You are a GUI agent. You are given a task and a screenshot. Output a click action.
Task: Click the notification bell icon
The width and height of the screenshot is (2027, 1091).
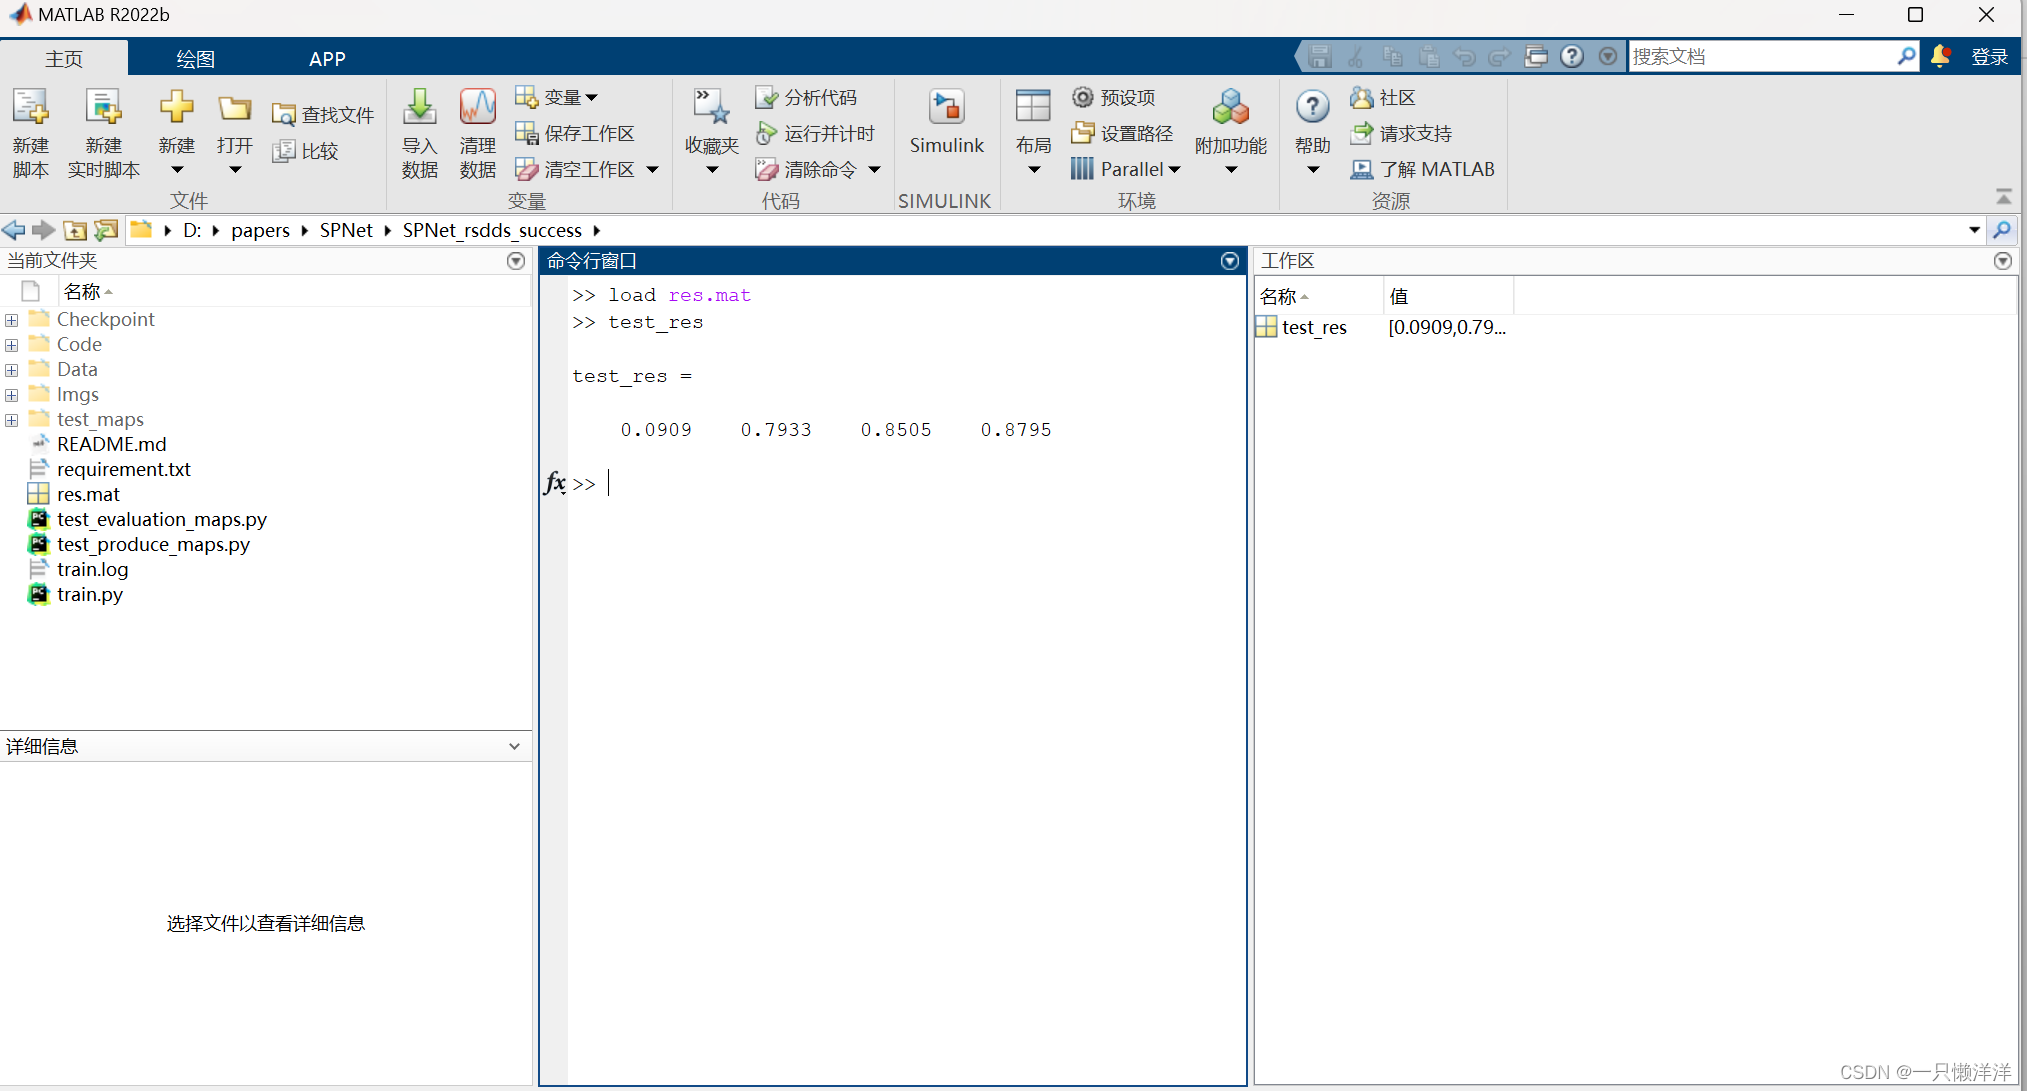click(x=1940, y=56)
